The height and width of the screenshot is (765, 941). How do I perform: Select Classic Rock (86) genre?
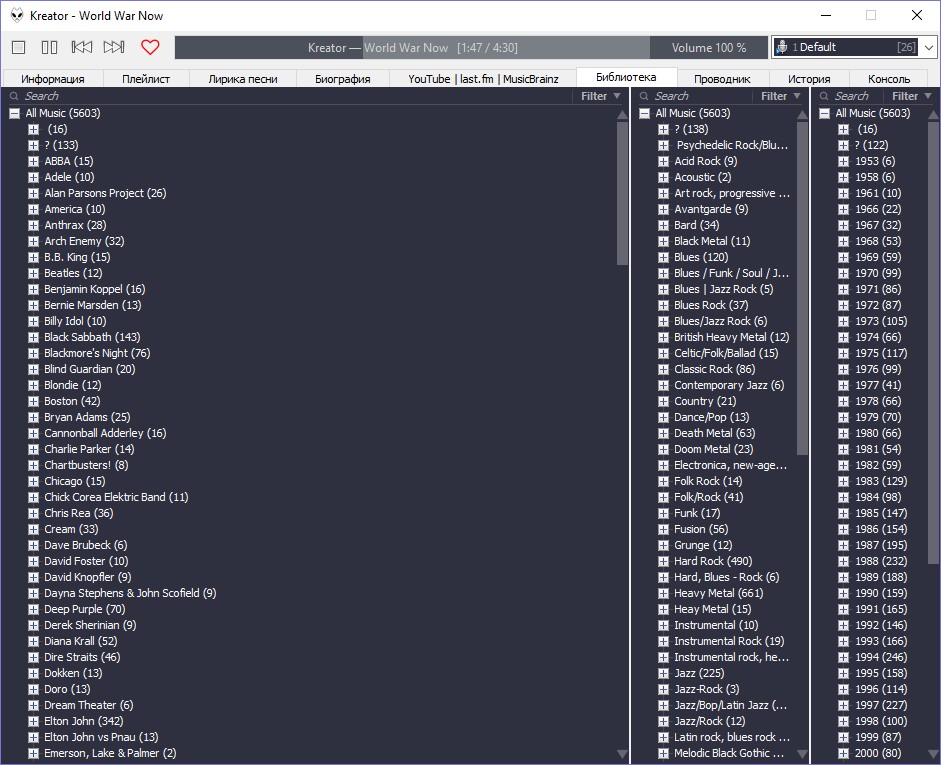tap(715, 369)
